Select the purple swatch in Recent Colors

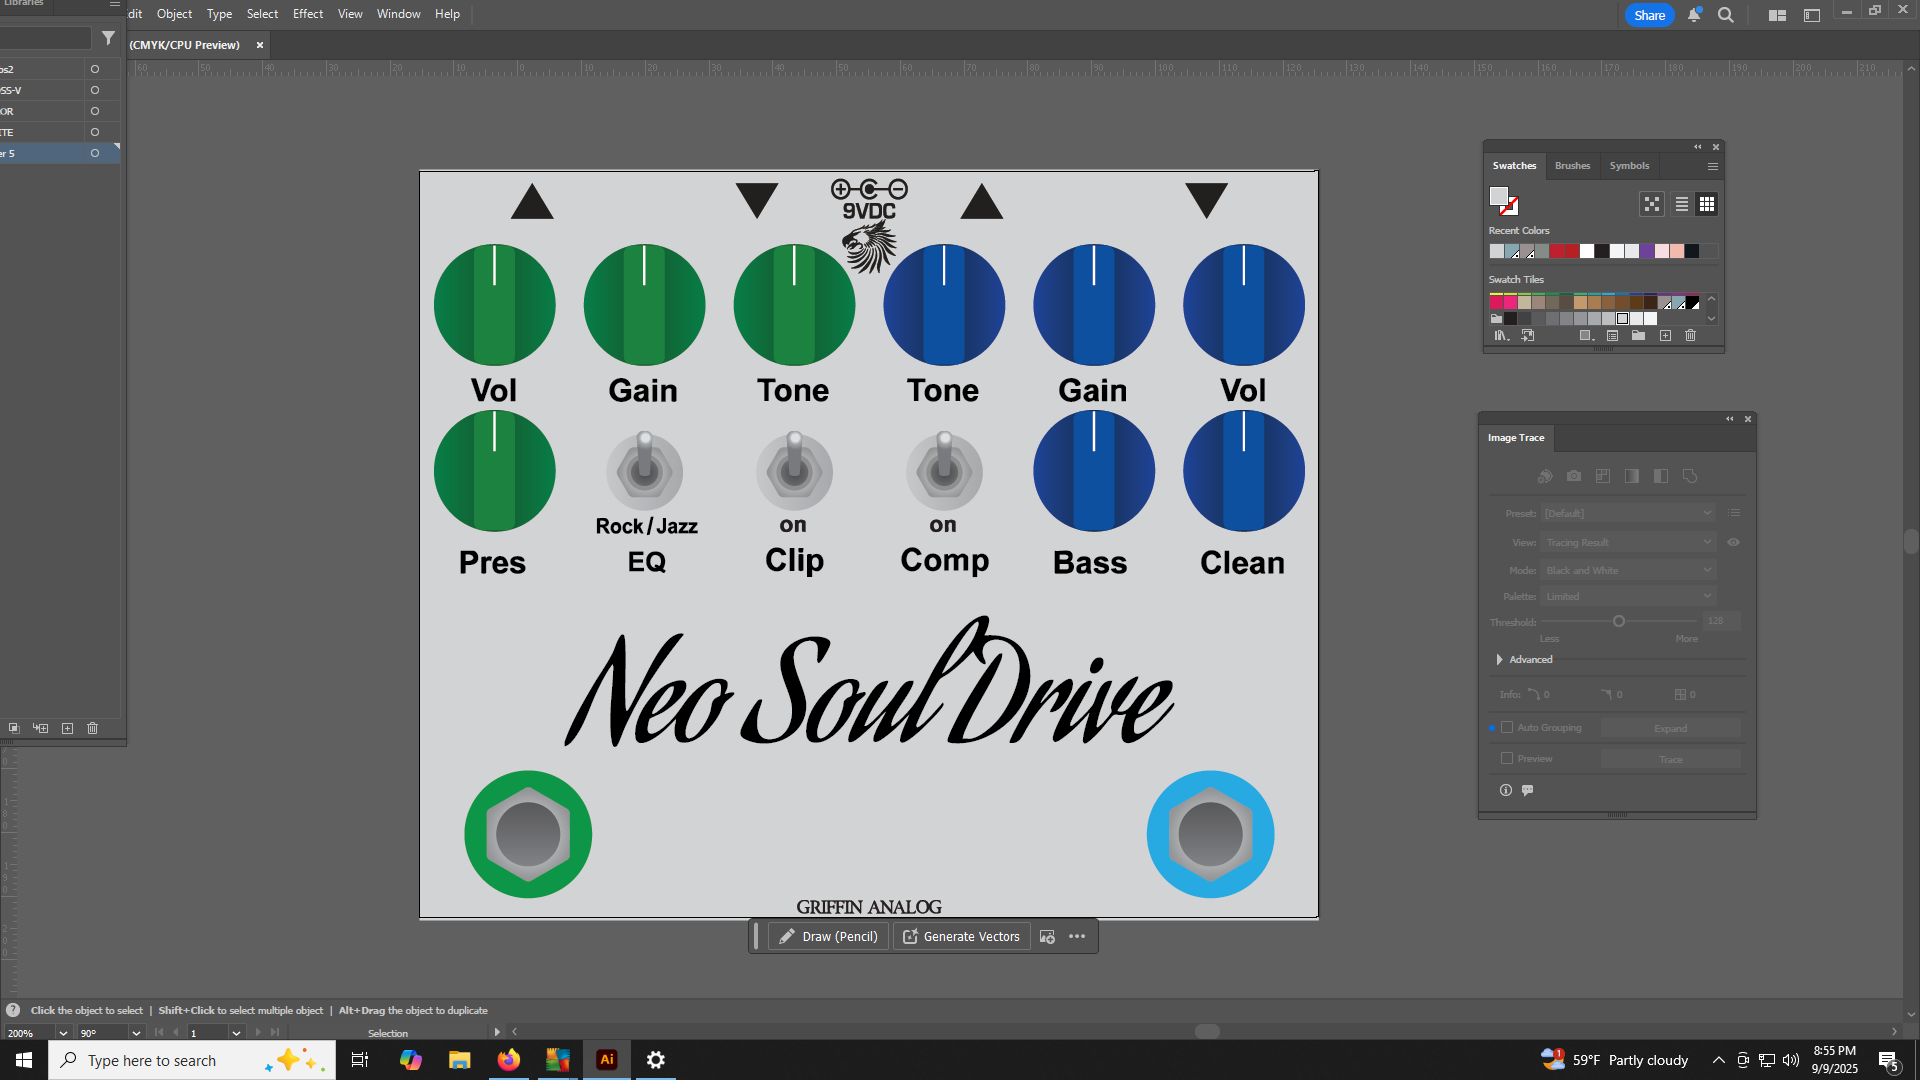[x=1646, y=252]
